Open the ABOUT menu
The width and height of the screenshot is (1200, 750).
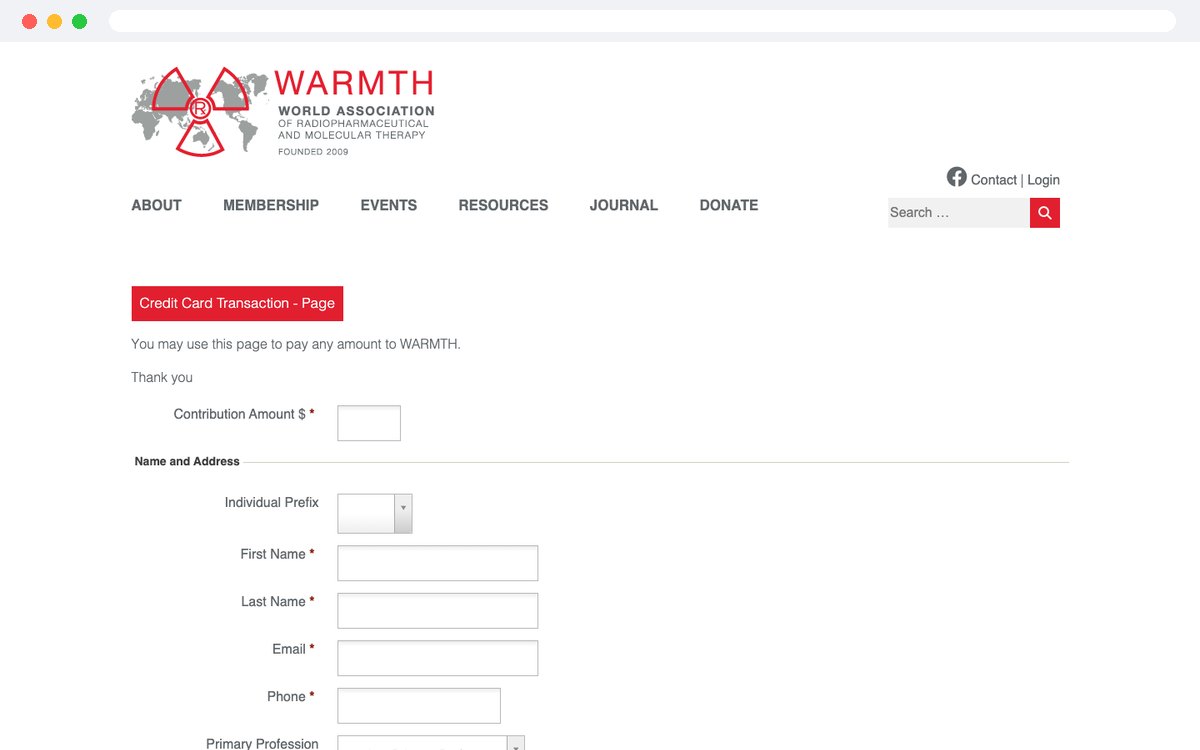157,205
